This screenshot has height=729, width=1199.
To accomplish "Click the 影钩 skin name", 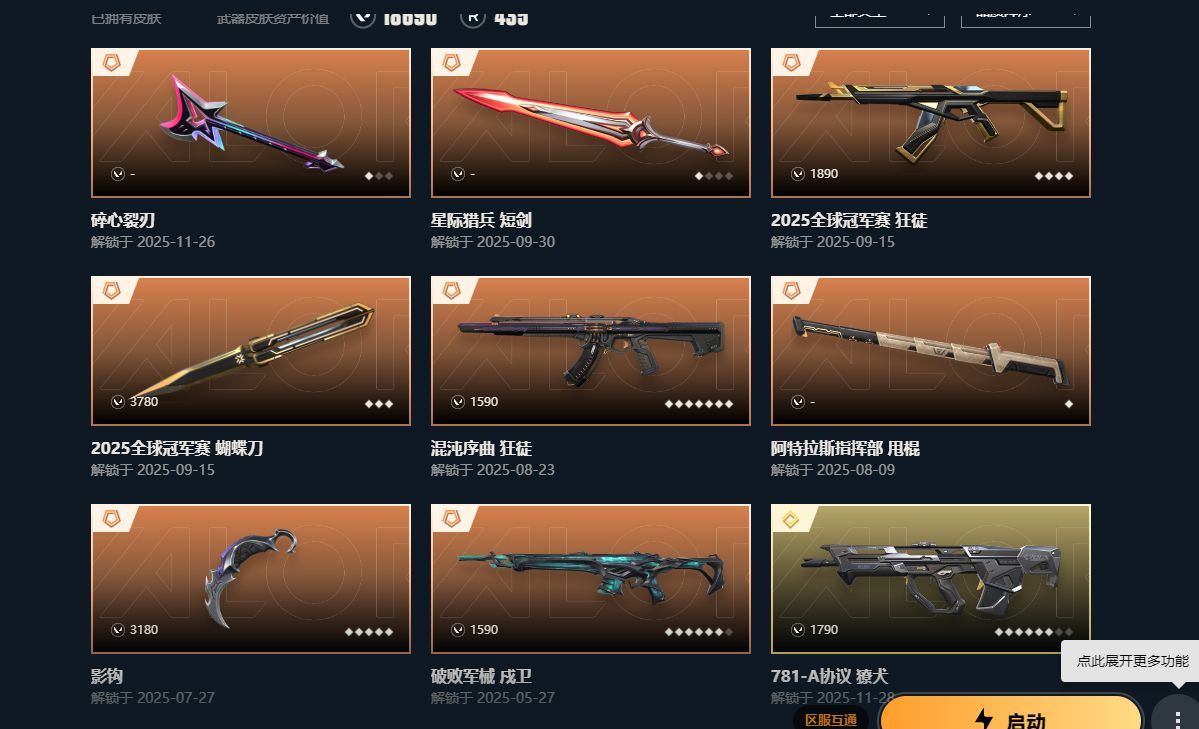I will pyautogui.click(x=107, y=676).
